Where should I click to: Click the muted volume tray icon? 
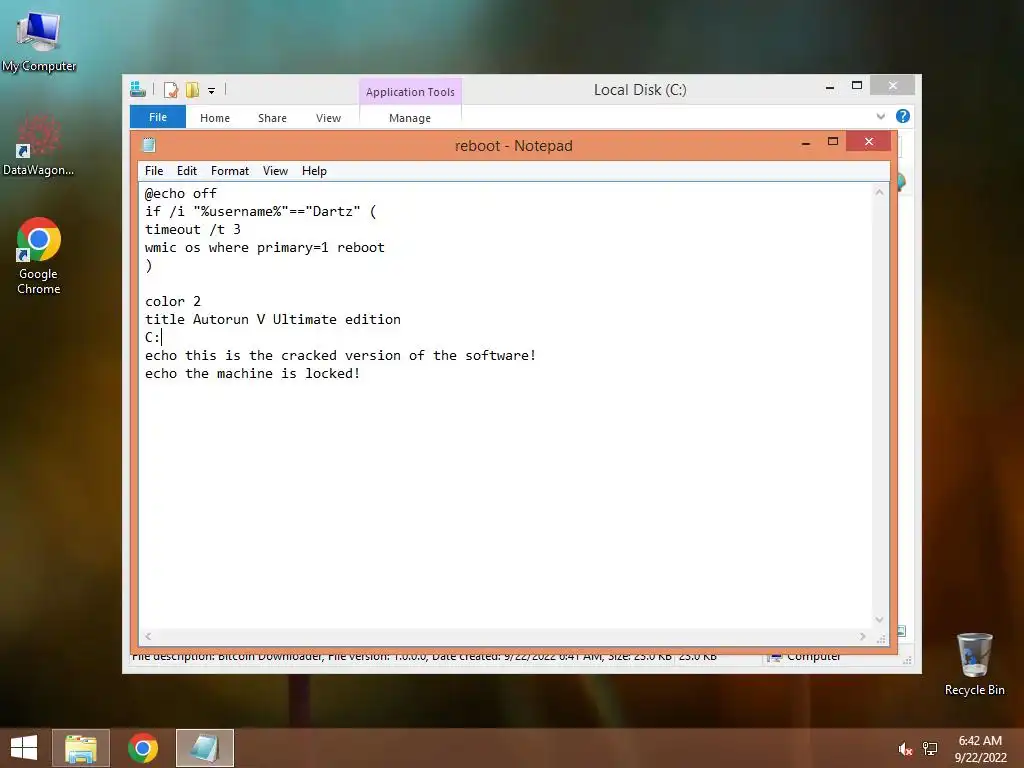pos(904,749)
